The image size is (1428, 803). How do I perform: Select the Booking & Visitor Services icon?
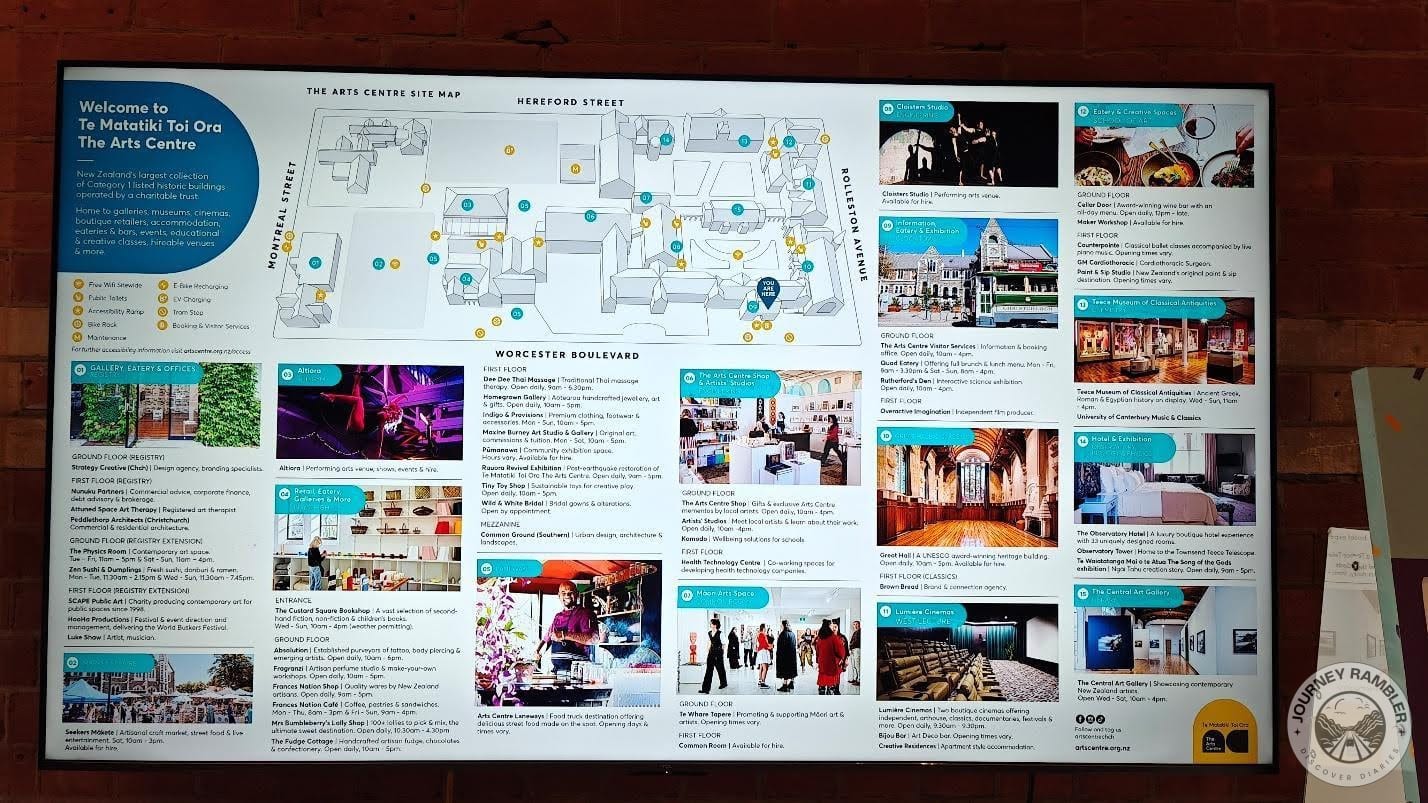(162, 326)
